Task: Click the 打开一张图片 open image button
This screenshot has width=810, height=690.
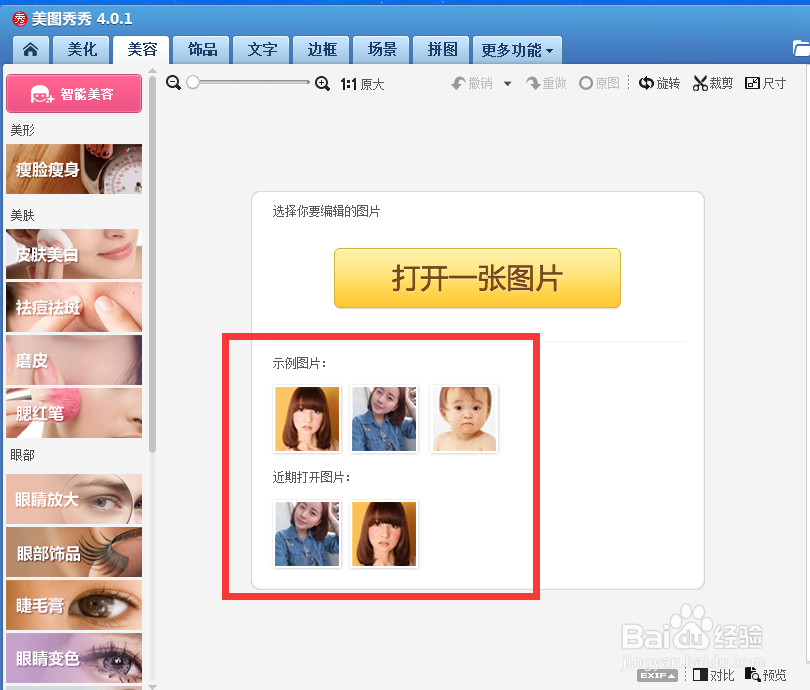Action: pos(477,278)
